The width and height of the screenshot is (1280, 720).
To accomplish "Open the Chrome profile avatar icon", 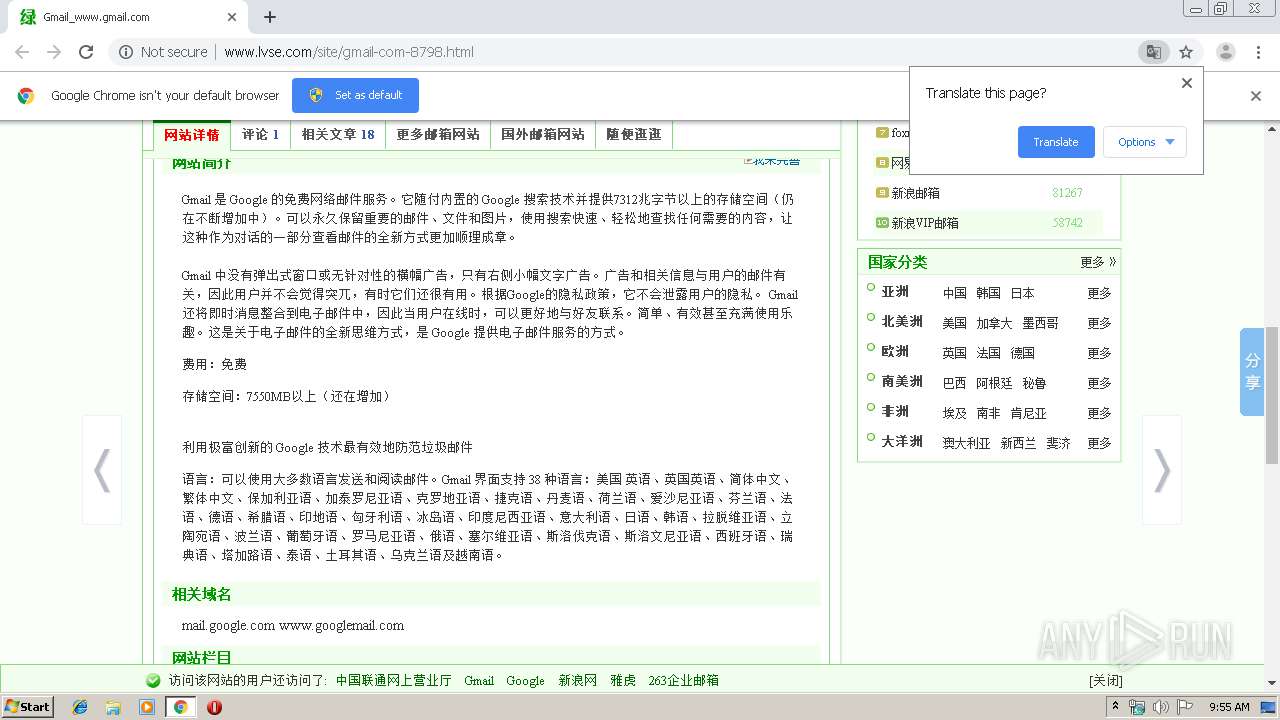I will 1225,52.
